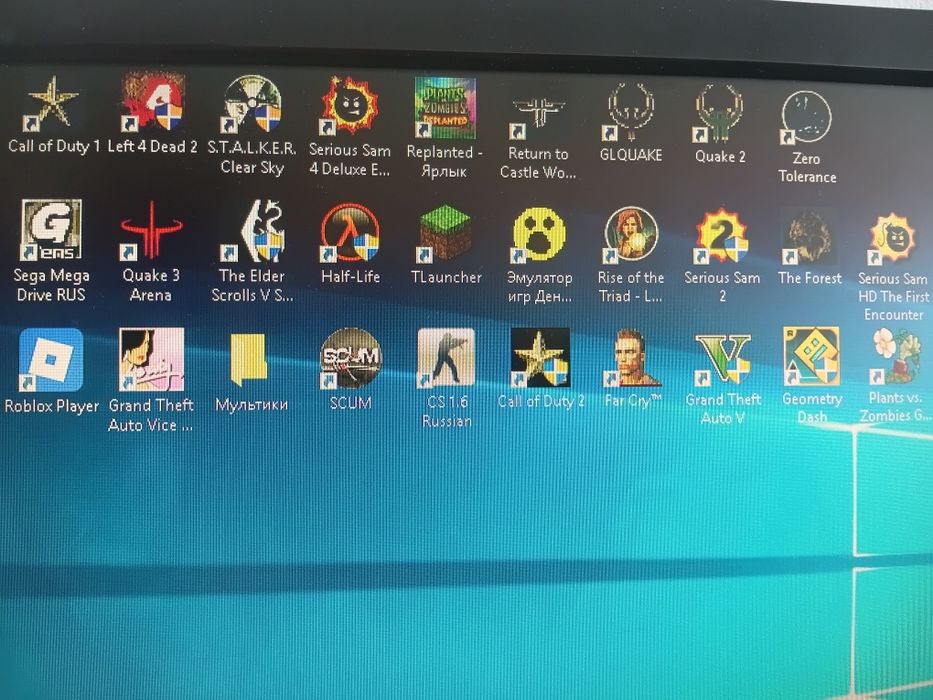
Task: Select the TLauncher Minecraft block icon
Action: [445, 234]
